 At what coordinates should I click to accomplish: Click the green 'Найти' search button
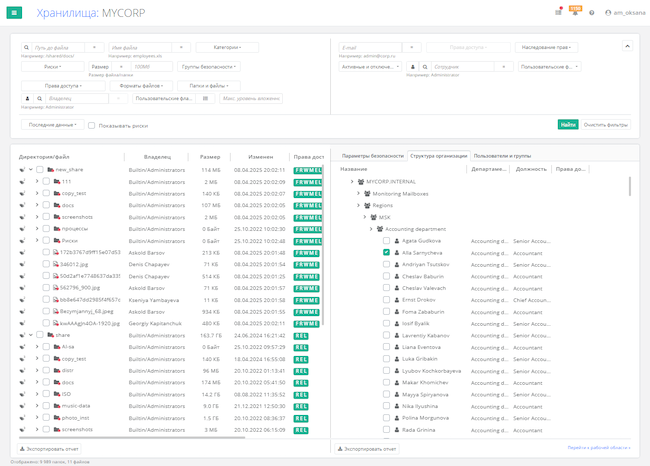click(567, 125)
